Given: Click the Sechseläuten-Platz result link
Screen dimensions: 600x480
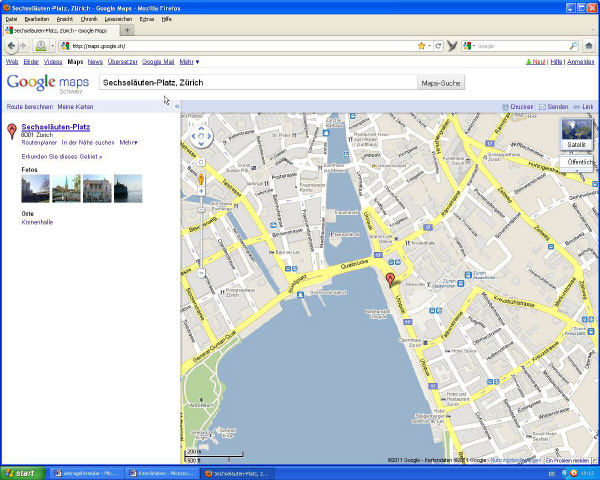Looking at the screenshot, I should 56,127.
